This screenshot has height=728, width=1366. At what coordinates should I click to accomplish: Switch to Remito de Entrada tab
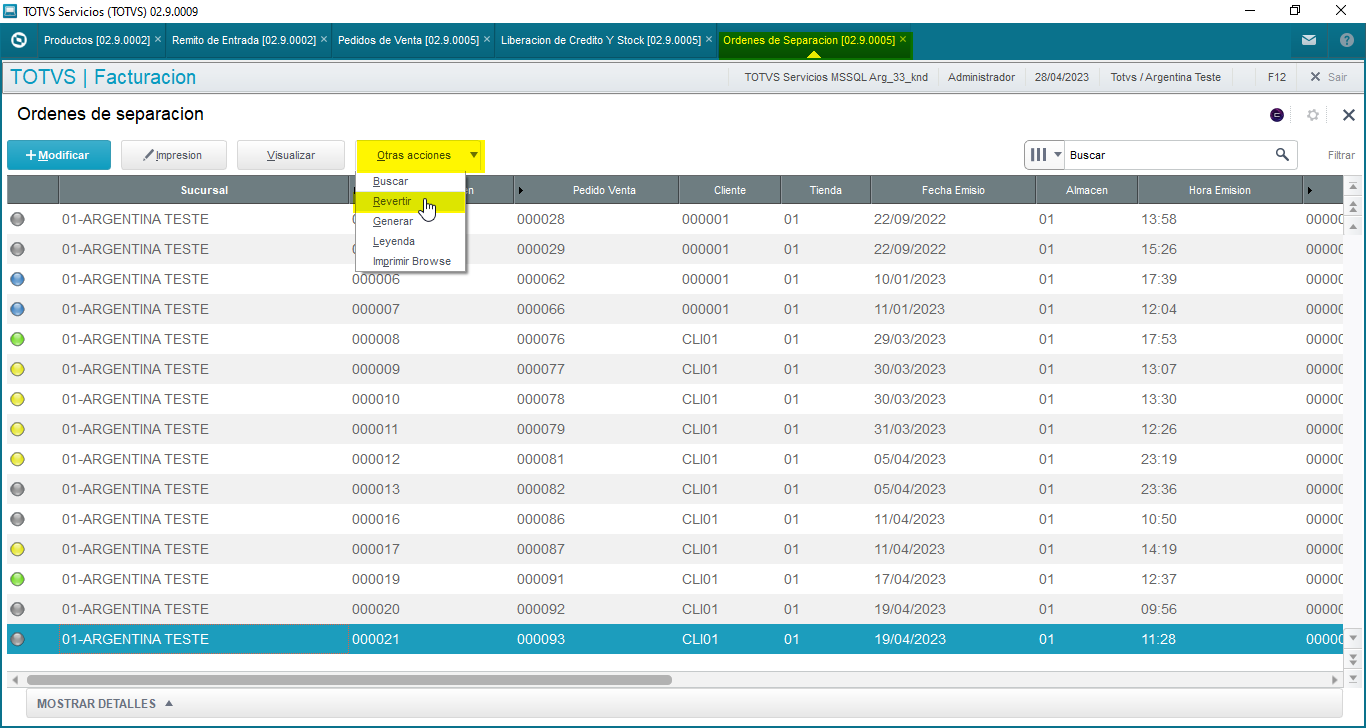[244, 40]
